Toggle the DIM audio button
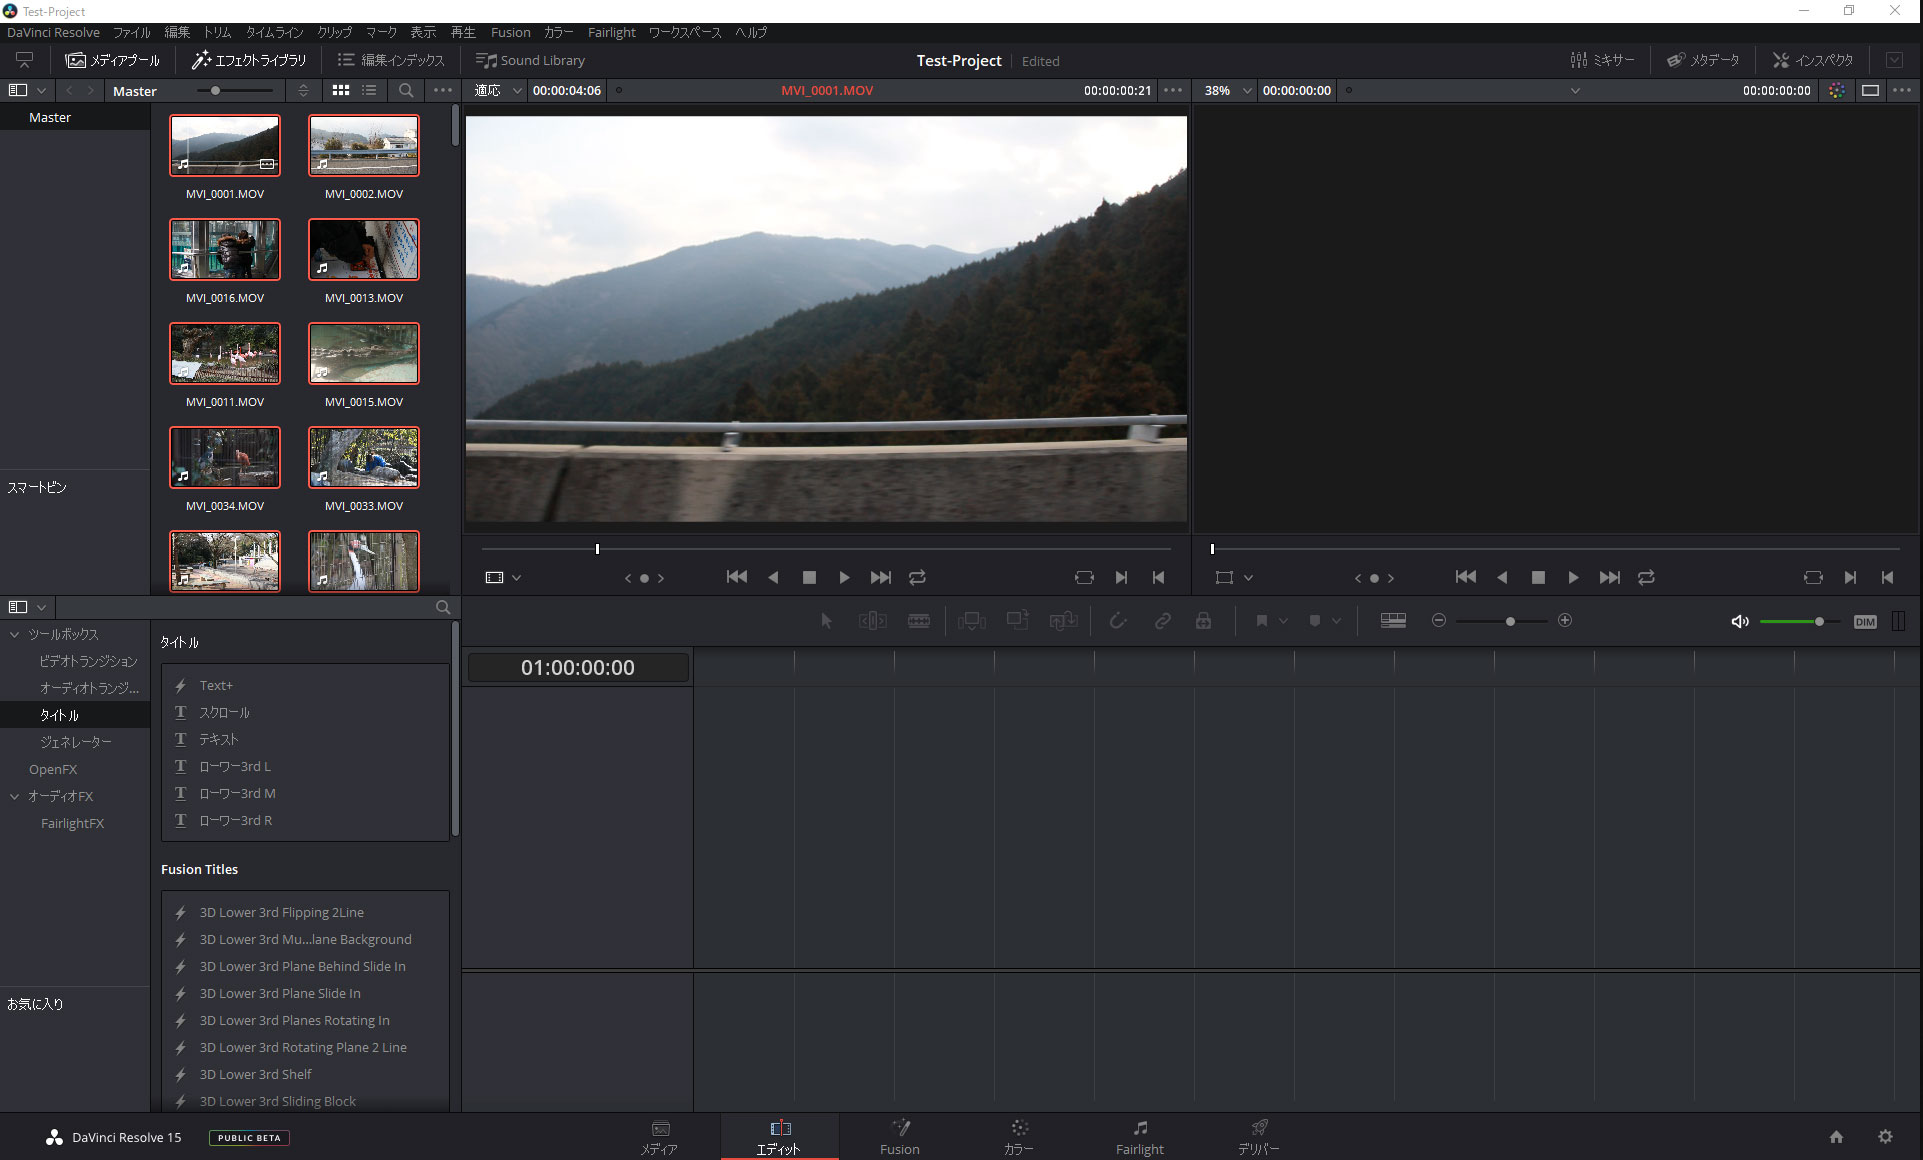The height and width of the screenshot is (1160, 1923). [1865, 622]
